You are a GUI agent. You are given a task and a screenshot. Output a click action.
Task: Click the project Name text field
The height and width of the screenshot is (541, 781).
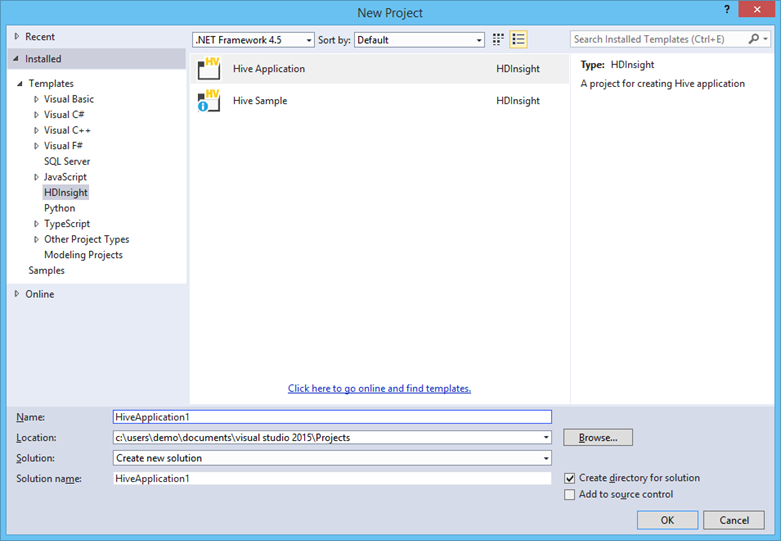click(x=332, y=417)
